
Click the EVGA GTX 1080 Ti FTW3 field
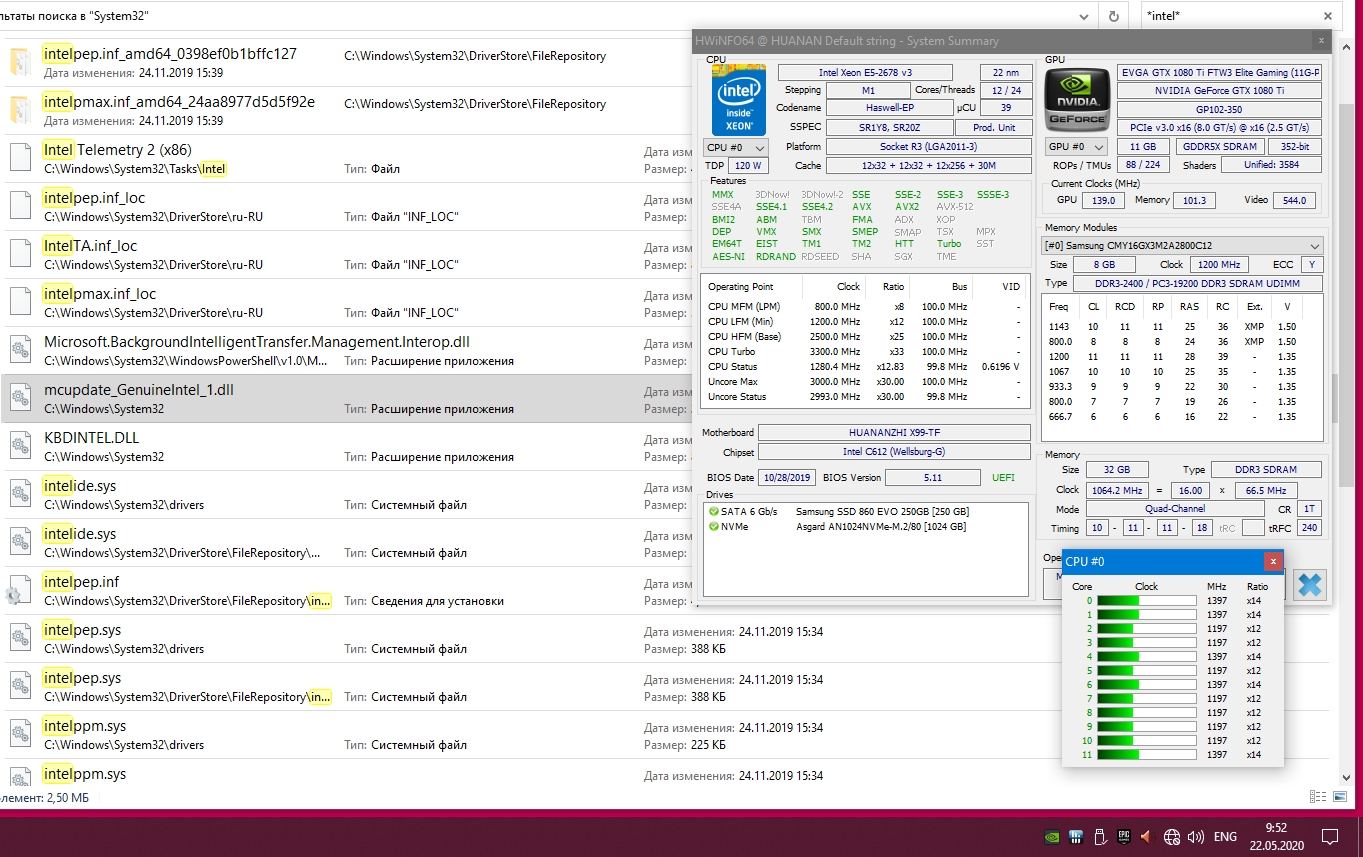(x=1219, y=72)
